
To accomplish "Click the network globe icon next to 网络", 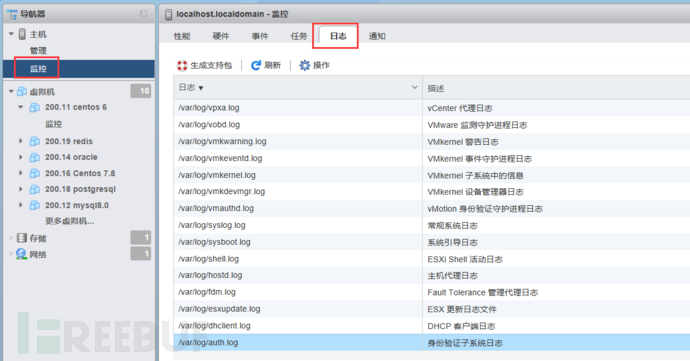I will [22, 254].
